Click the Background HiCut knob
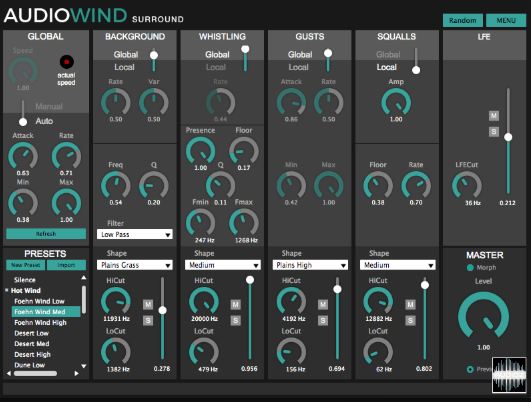Screen dimensions: 531x402 pyautogui.click(x=116, y=301)
